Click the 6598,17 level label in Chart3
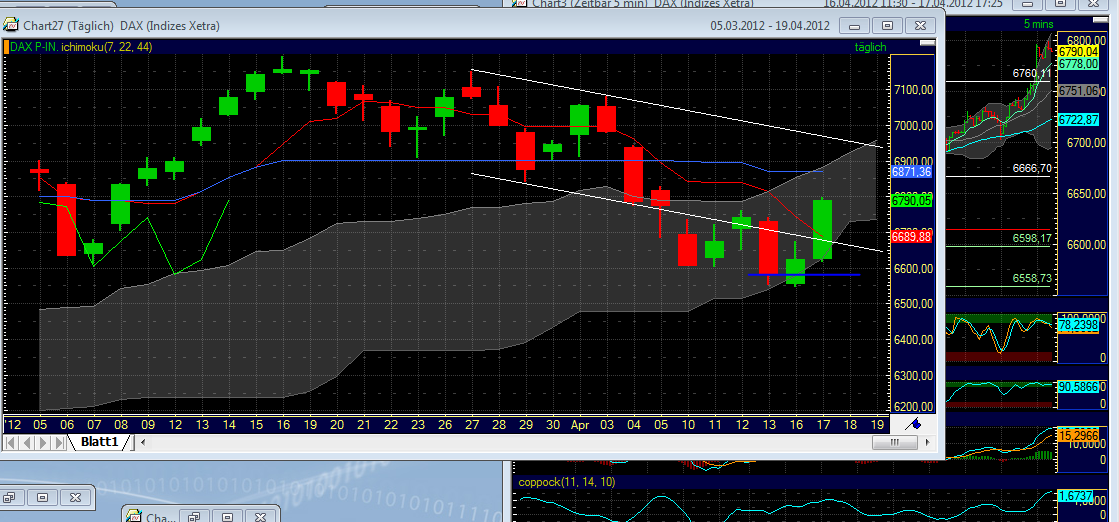Viewport: 1119px width, 522px height. point(1031,238)
